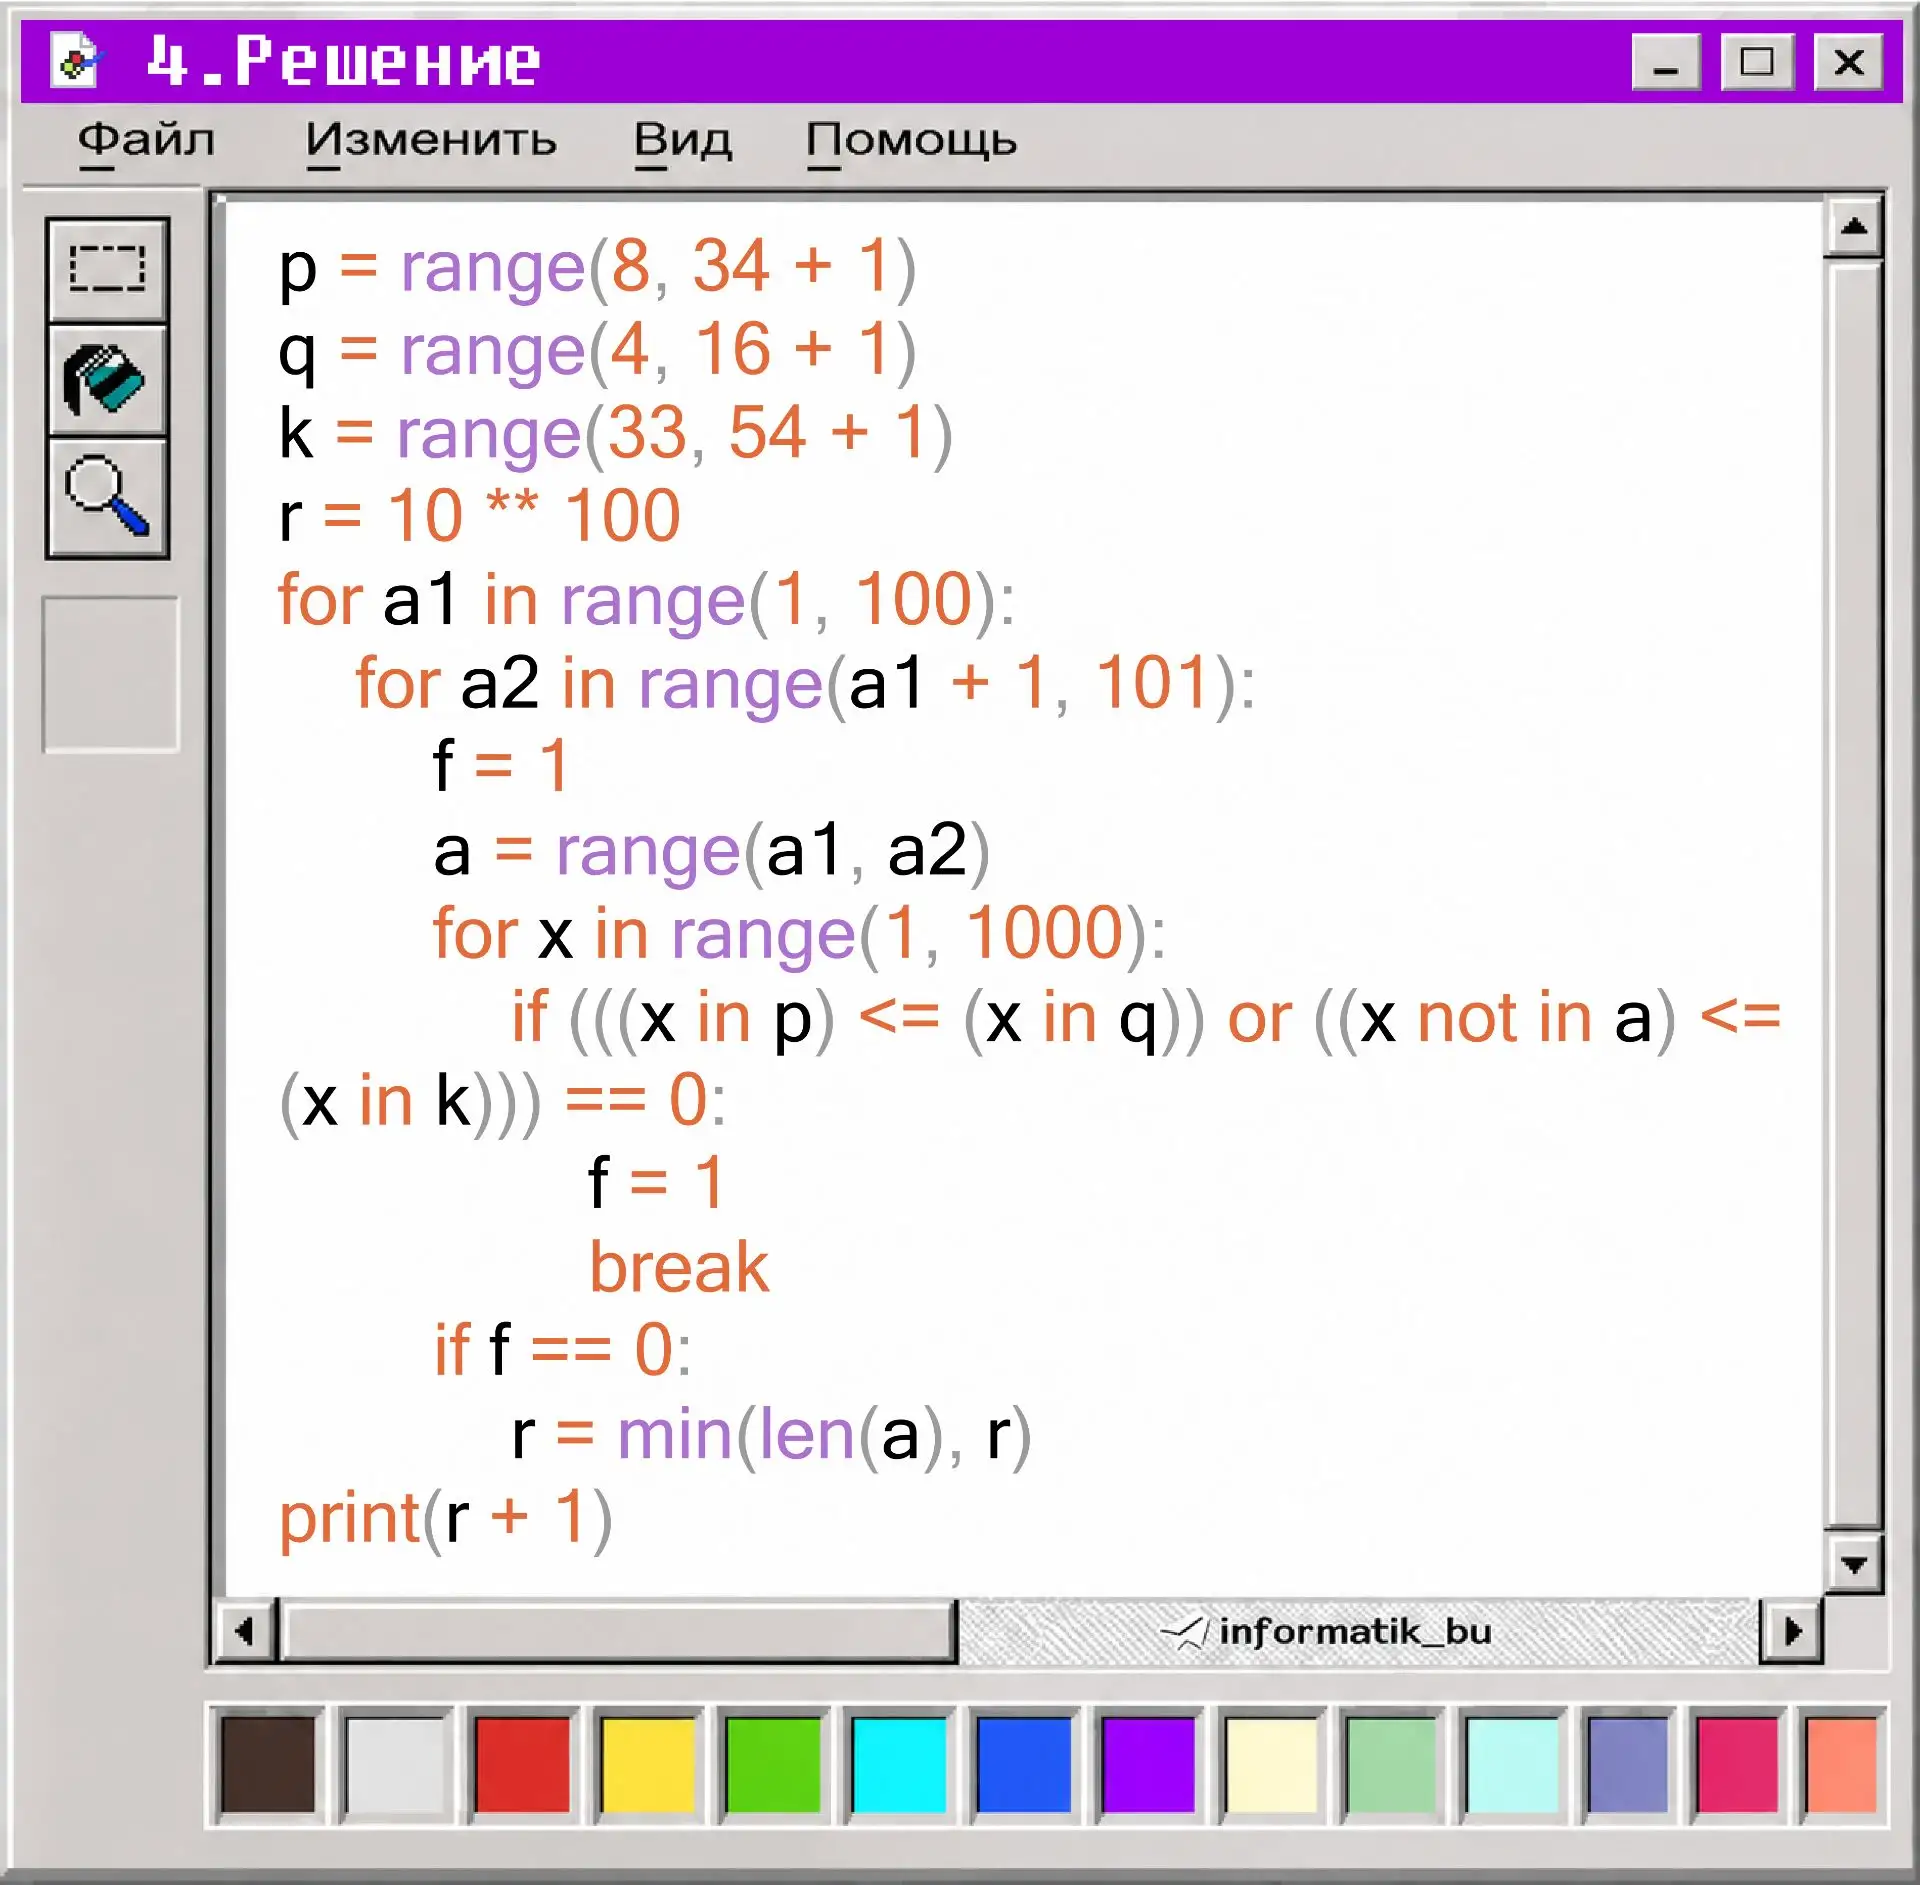1920x1885 pixels.
Task: Click the horizontal scrollbar thumb
Action: point(618,1632)
